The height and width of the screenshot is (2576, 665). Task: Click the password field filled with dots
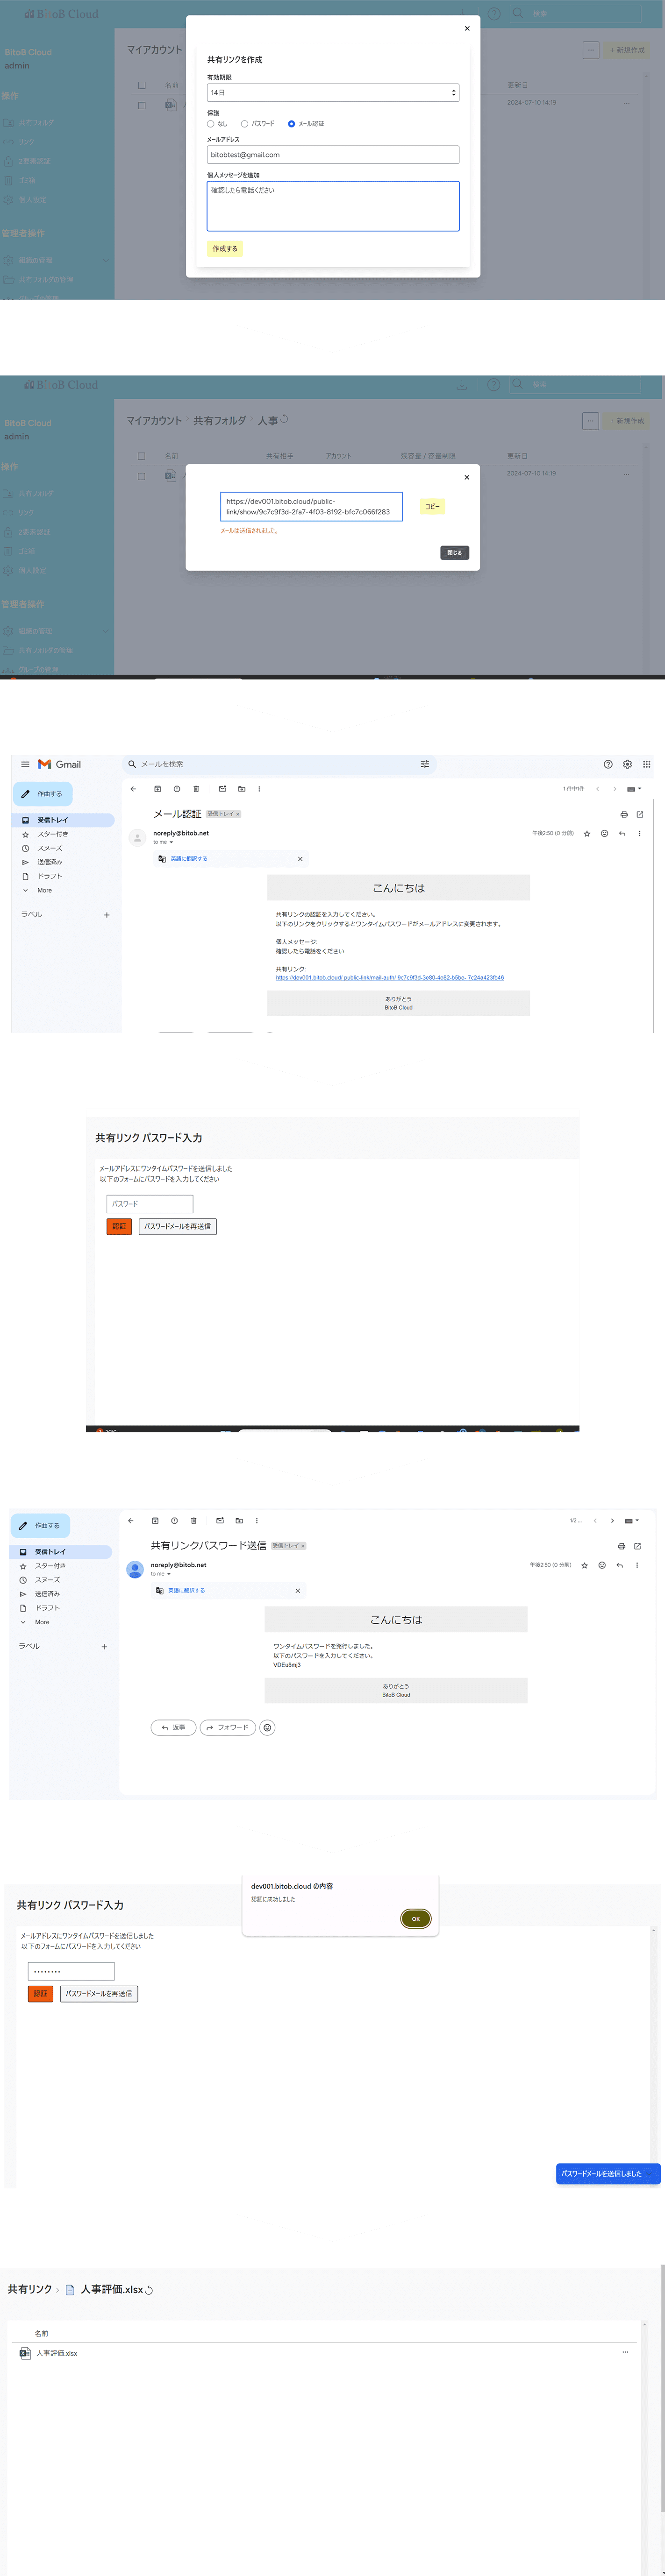point(71,1971)
